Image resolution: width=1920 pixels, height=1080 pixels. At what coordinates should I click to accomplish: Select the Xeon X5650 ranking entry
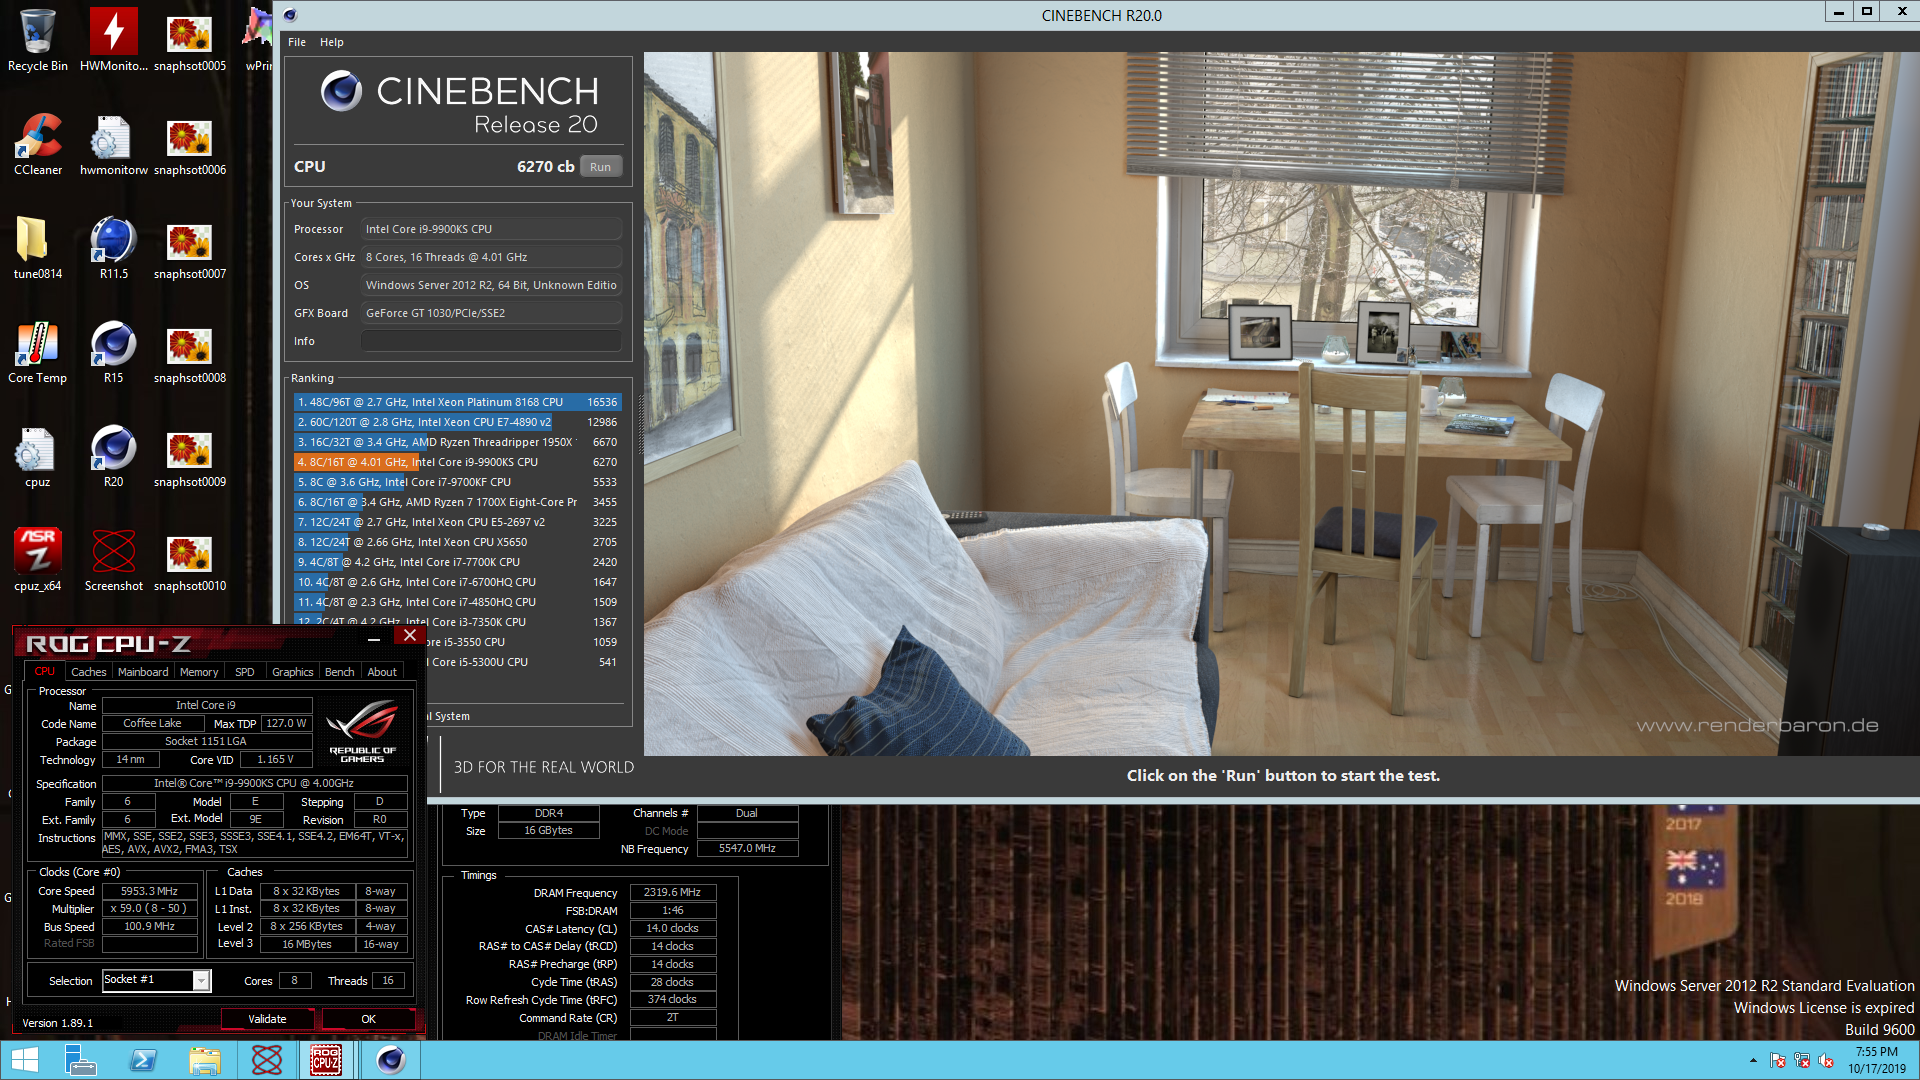(x=457, y=542)
